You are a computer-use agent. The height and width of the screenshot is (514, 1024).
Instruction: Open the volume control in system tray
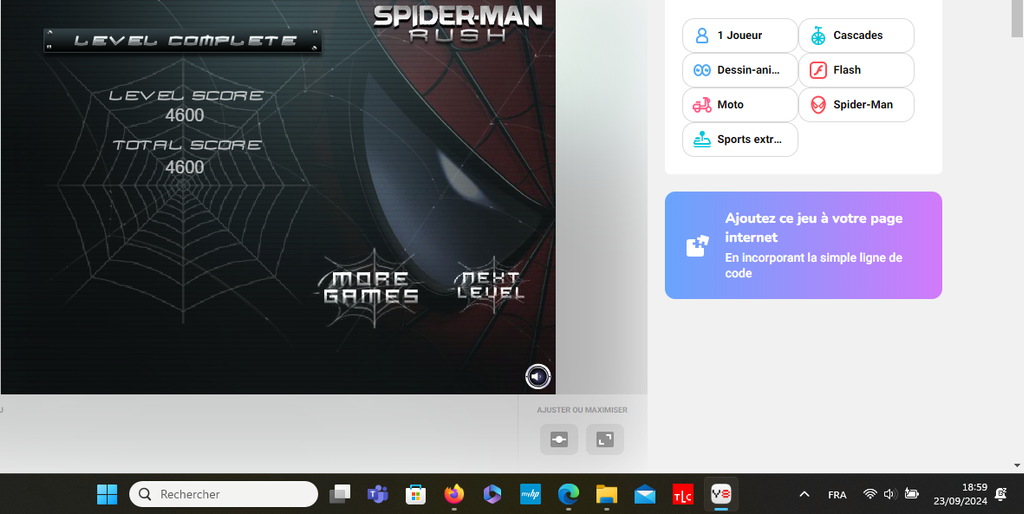pyautogui.click(x=889, y=494)
